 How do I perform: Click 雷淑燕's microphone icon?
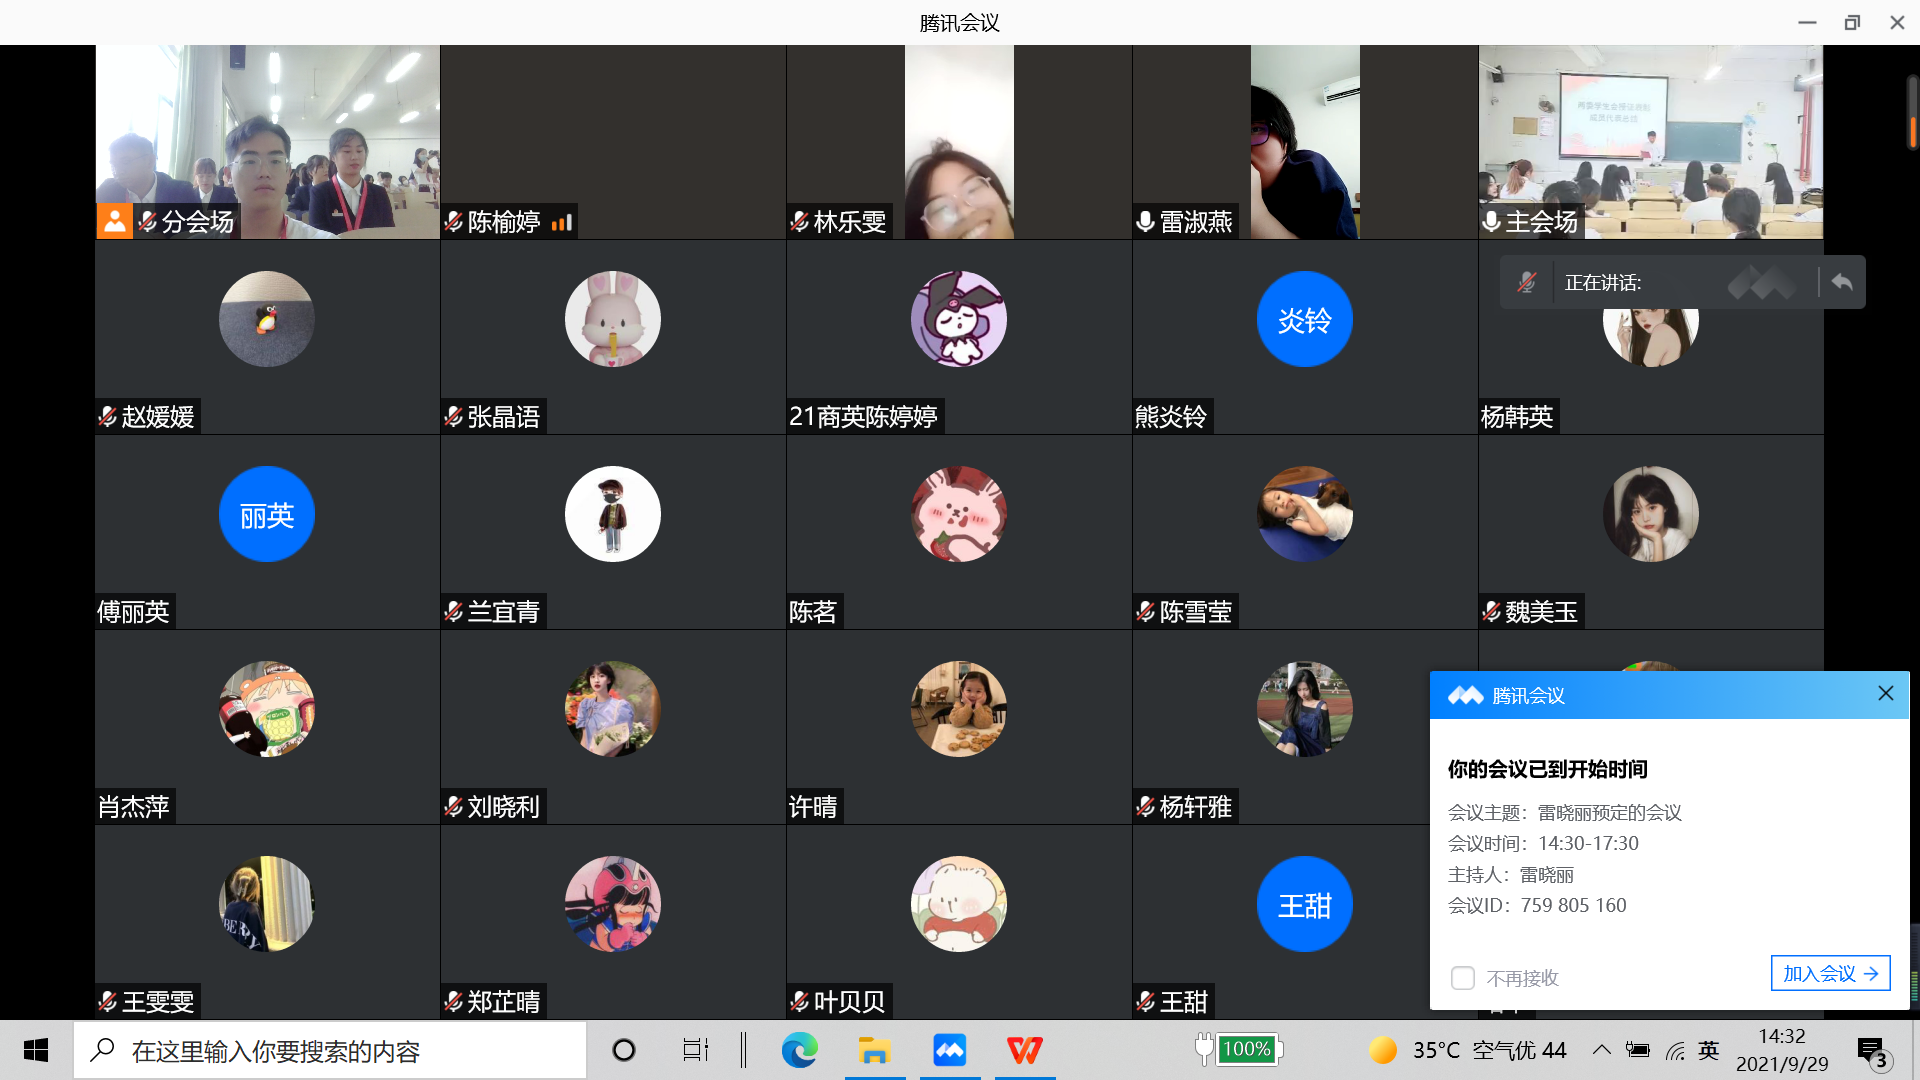pyautogui.click(x=1145, y=221)
